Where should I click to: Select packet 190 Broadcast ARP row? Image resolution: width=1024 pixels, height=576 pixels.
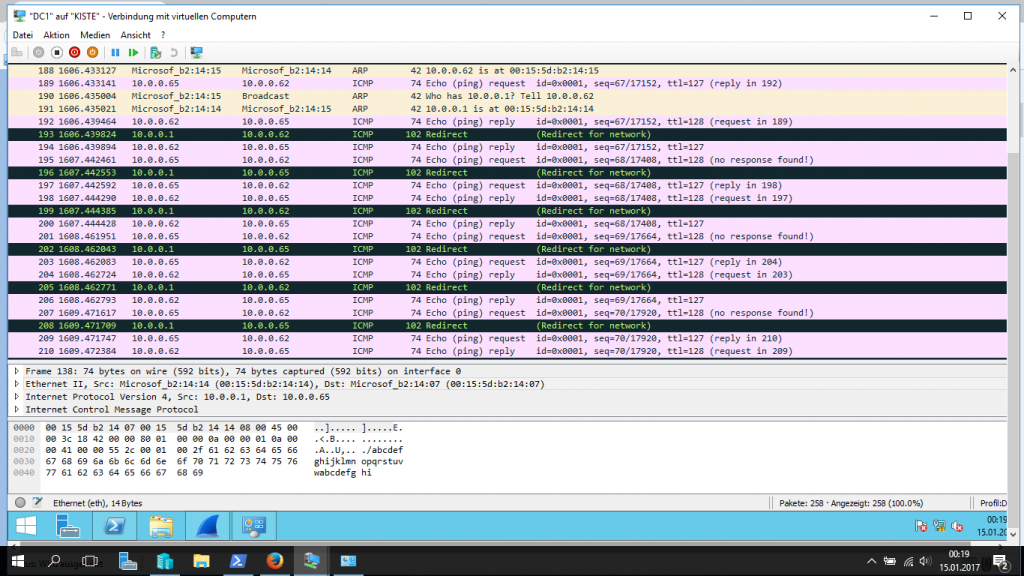[507, 96]
